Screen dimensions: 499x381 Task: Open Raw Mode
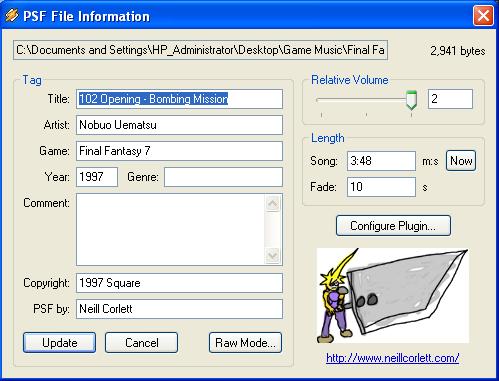click(x=245, y=342)
